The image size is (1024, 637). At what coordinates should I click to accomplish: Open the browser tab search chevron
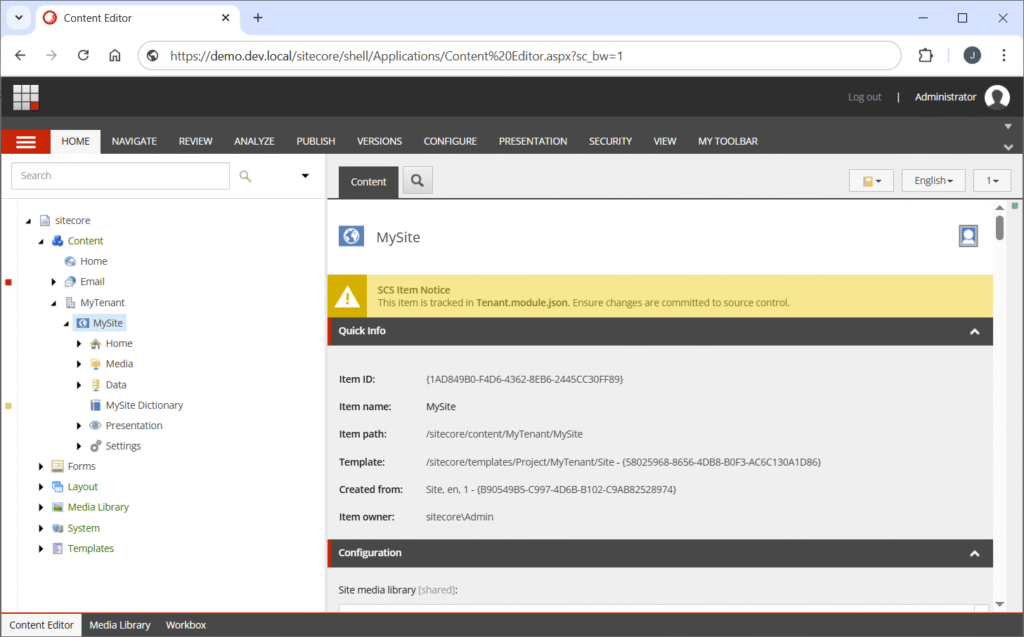coord(19,18)
